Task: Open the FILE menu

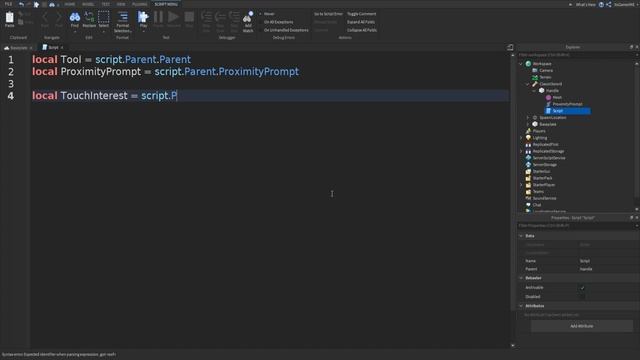Action: coord(8,4)
